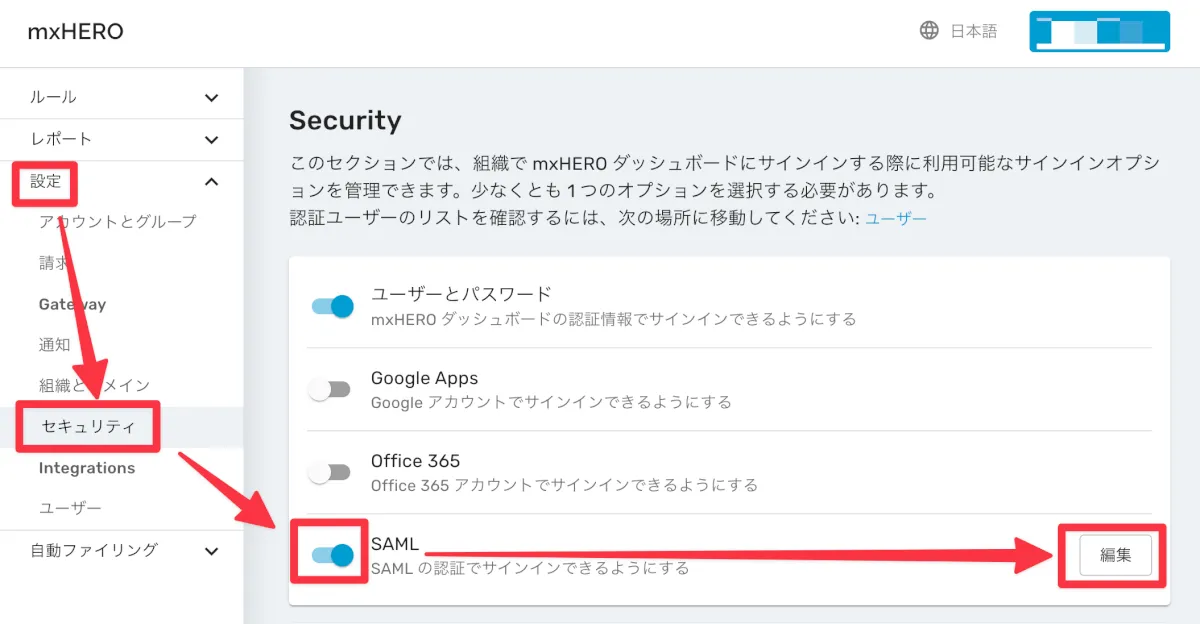This screenshot has width=1200, height=624.
Task: Click the globe language icon
Action: (x=929, y=31)
